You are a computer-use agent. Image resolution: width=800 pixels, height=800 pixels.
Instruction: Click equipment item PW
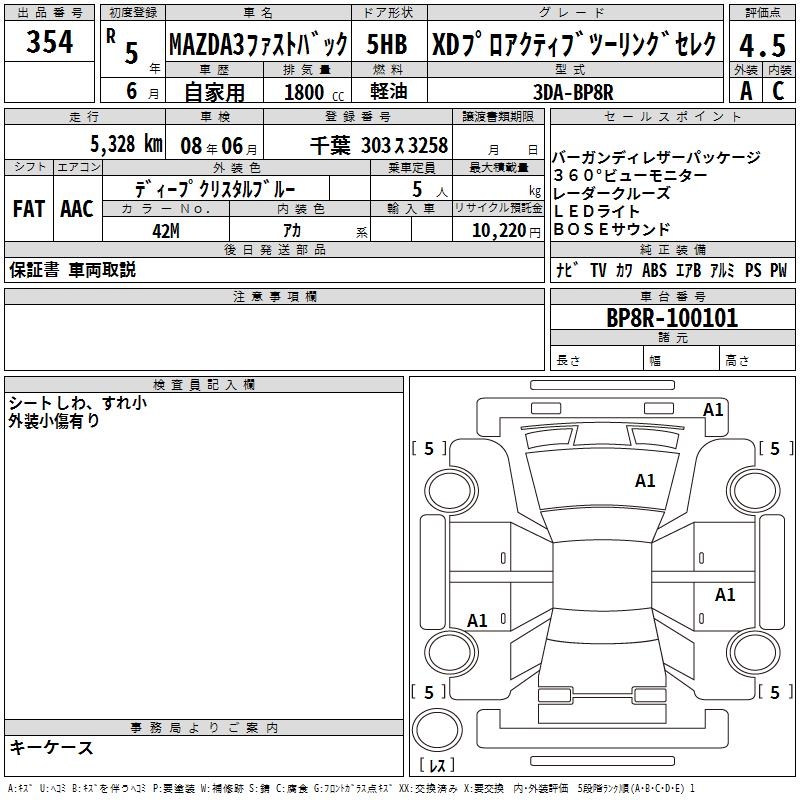[x=779, y=270]
